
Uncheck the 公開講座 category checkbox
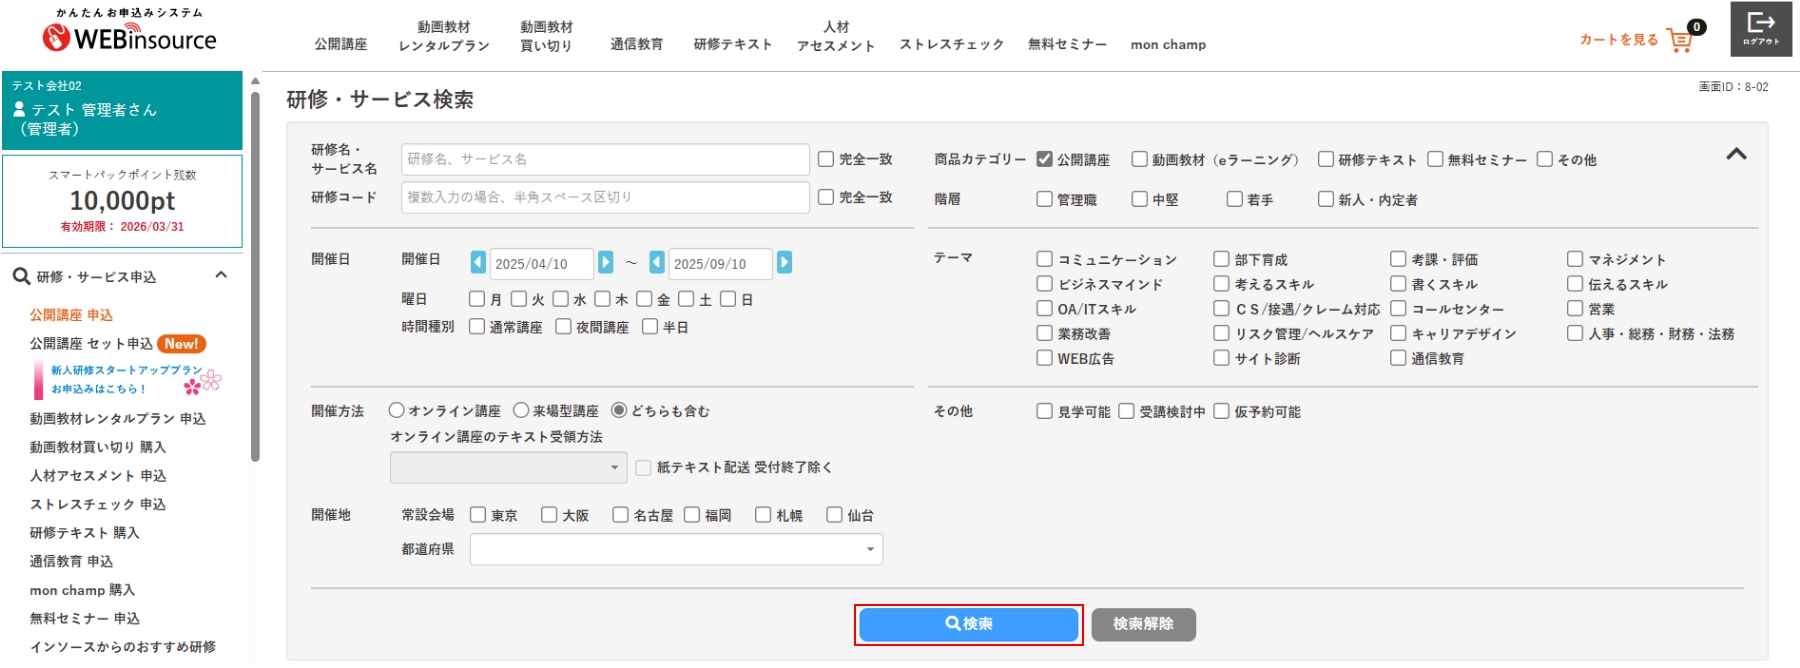(1044, 159)
